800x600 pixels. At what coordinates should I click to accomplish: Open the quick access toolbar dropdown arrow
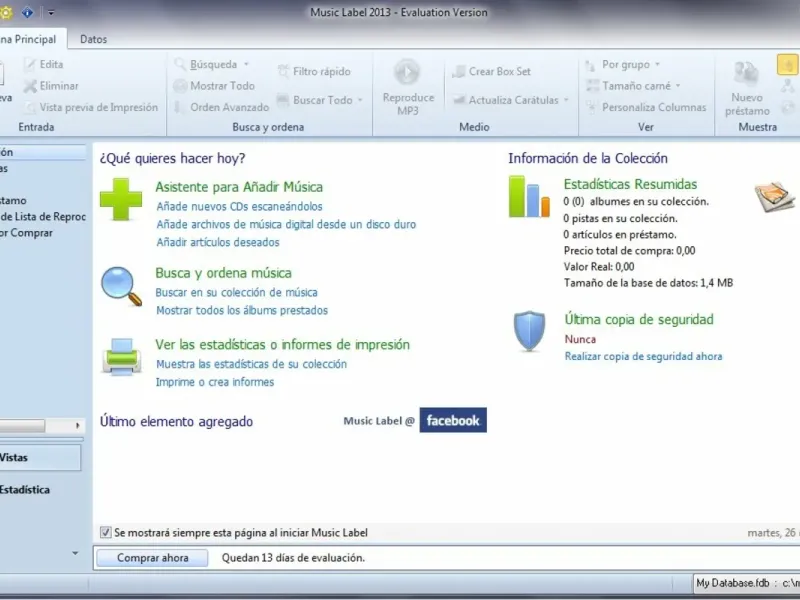point(51,13)
